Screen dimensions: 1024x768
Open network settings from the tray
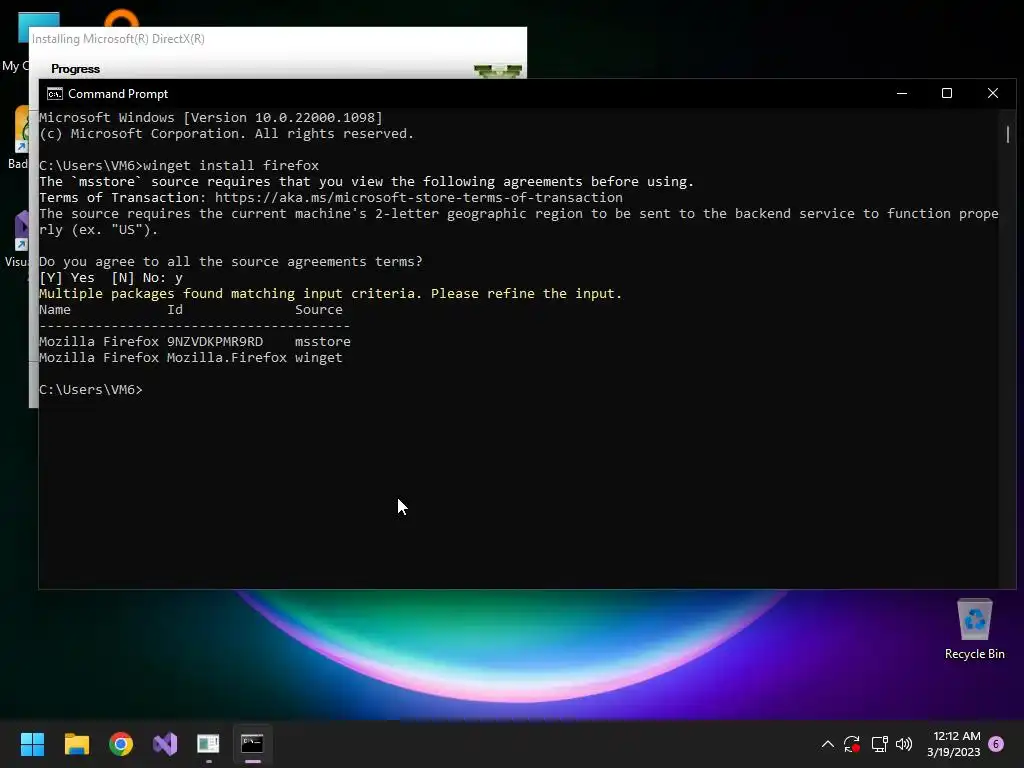pos(879,744)
